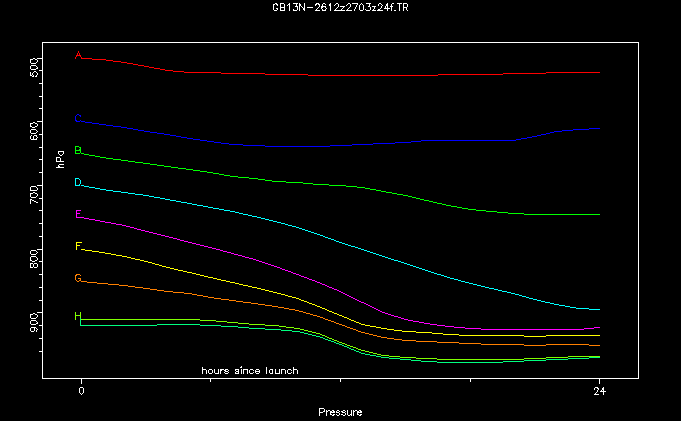Click the orange trajectory label G
681x421 pixels.
click(x=78, y=278)
